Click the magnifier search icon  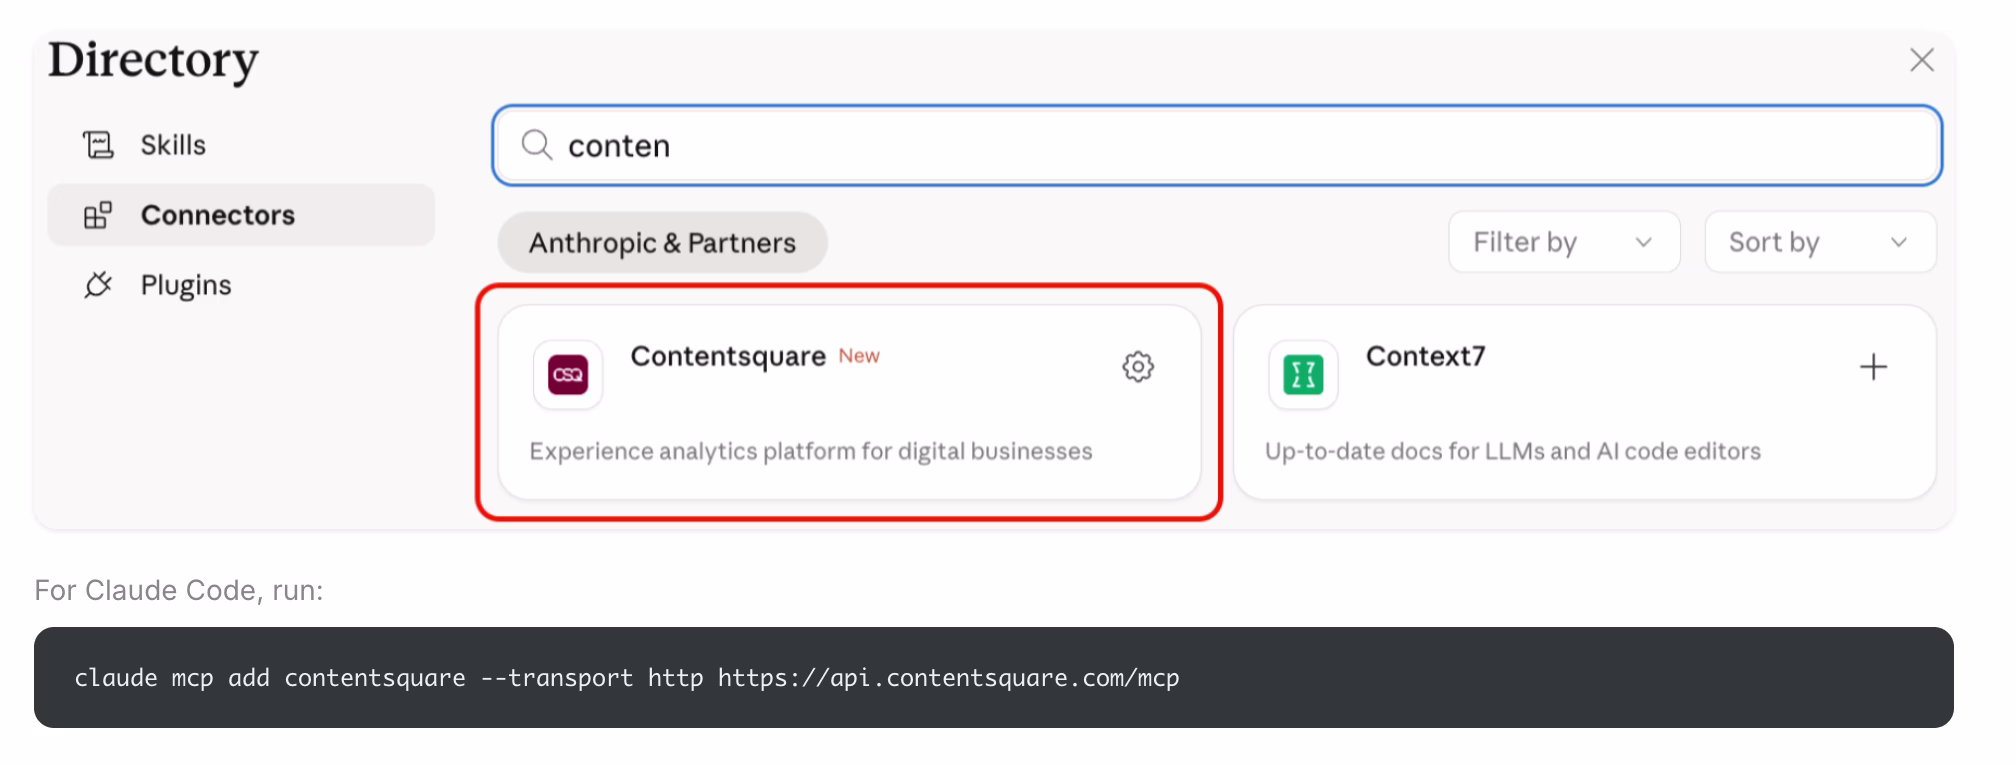[x=537, y=145]
